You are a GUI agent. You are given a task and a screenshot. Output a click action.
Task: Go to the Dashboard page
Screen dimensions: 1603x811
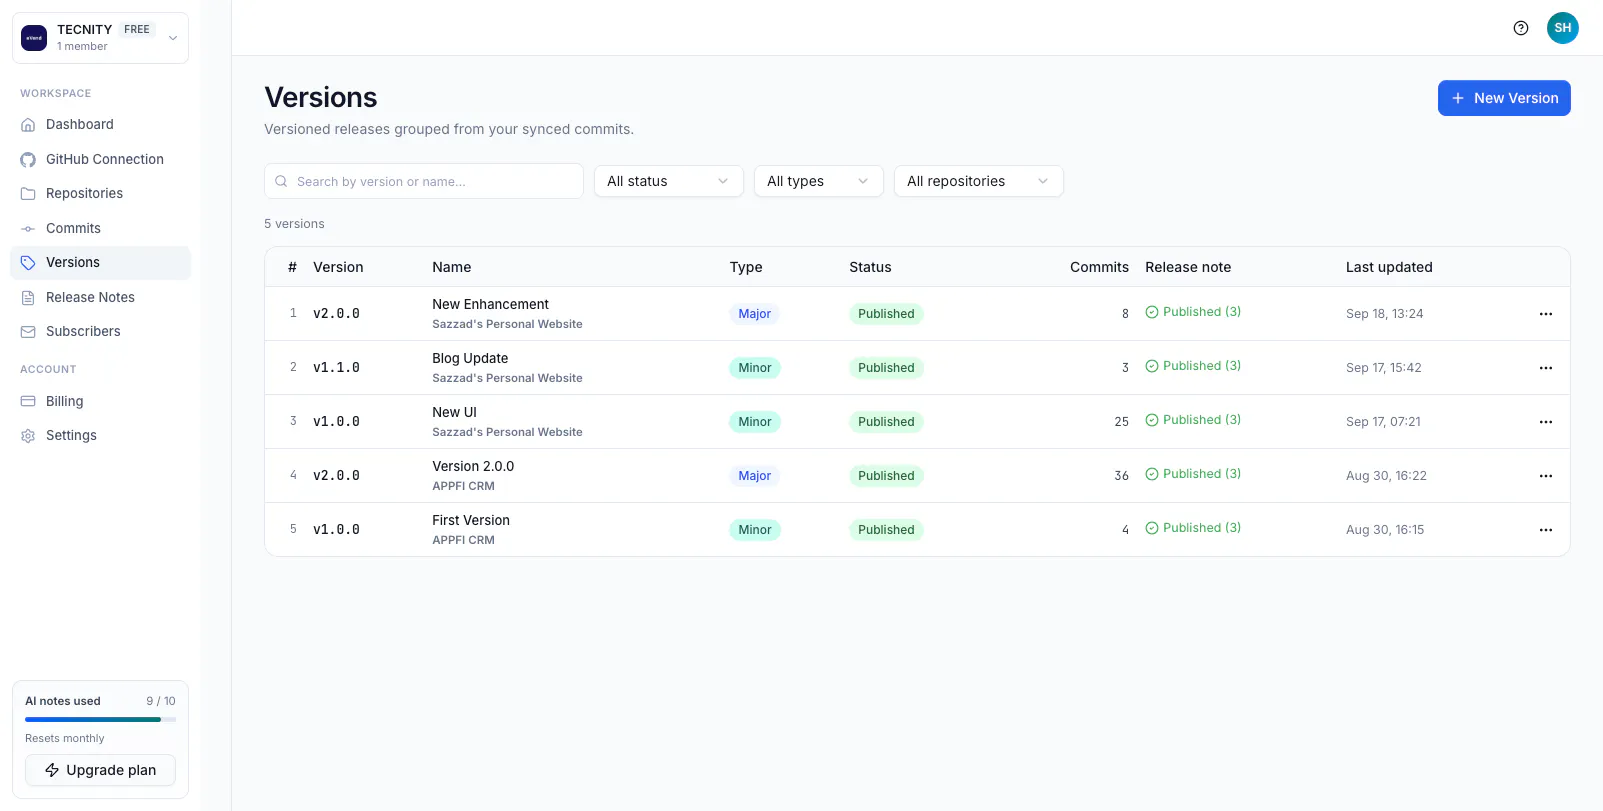(100, 125)
